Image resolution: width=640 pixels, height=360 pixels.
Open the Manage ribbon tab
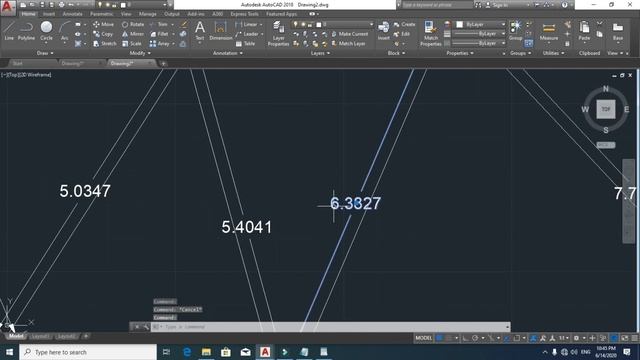147,14
